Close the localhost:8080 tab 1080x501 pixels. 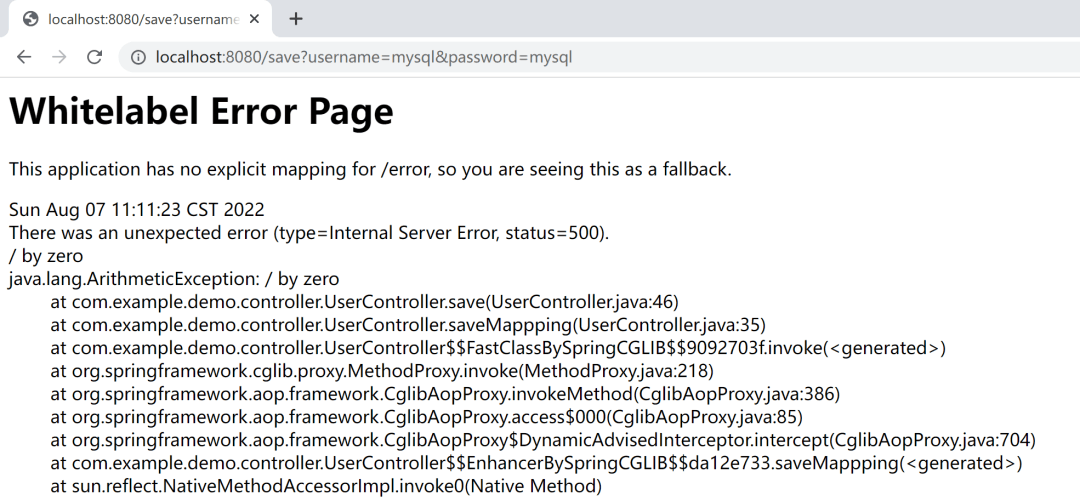(x=258, y=19)
